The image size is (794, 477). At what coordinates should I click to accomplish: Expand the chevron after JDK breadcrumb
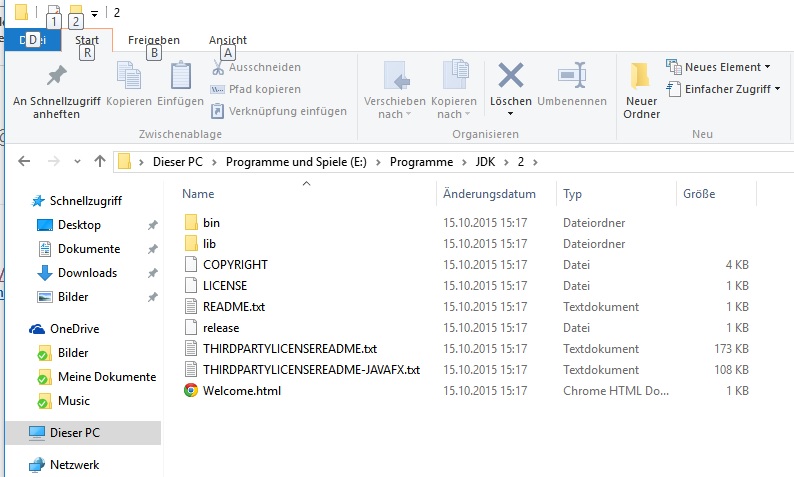[x=506, y=162]
